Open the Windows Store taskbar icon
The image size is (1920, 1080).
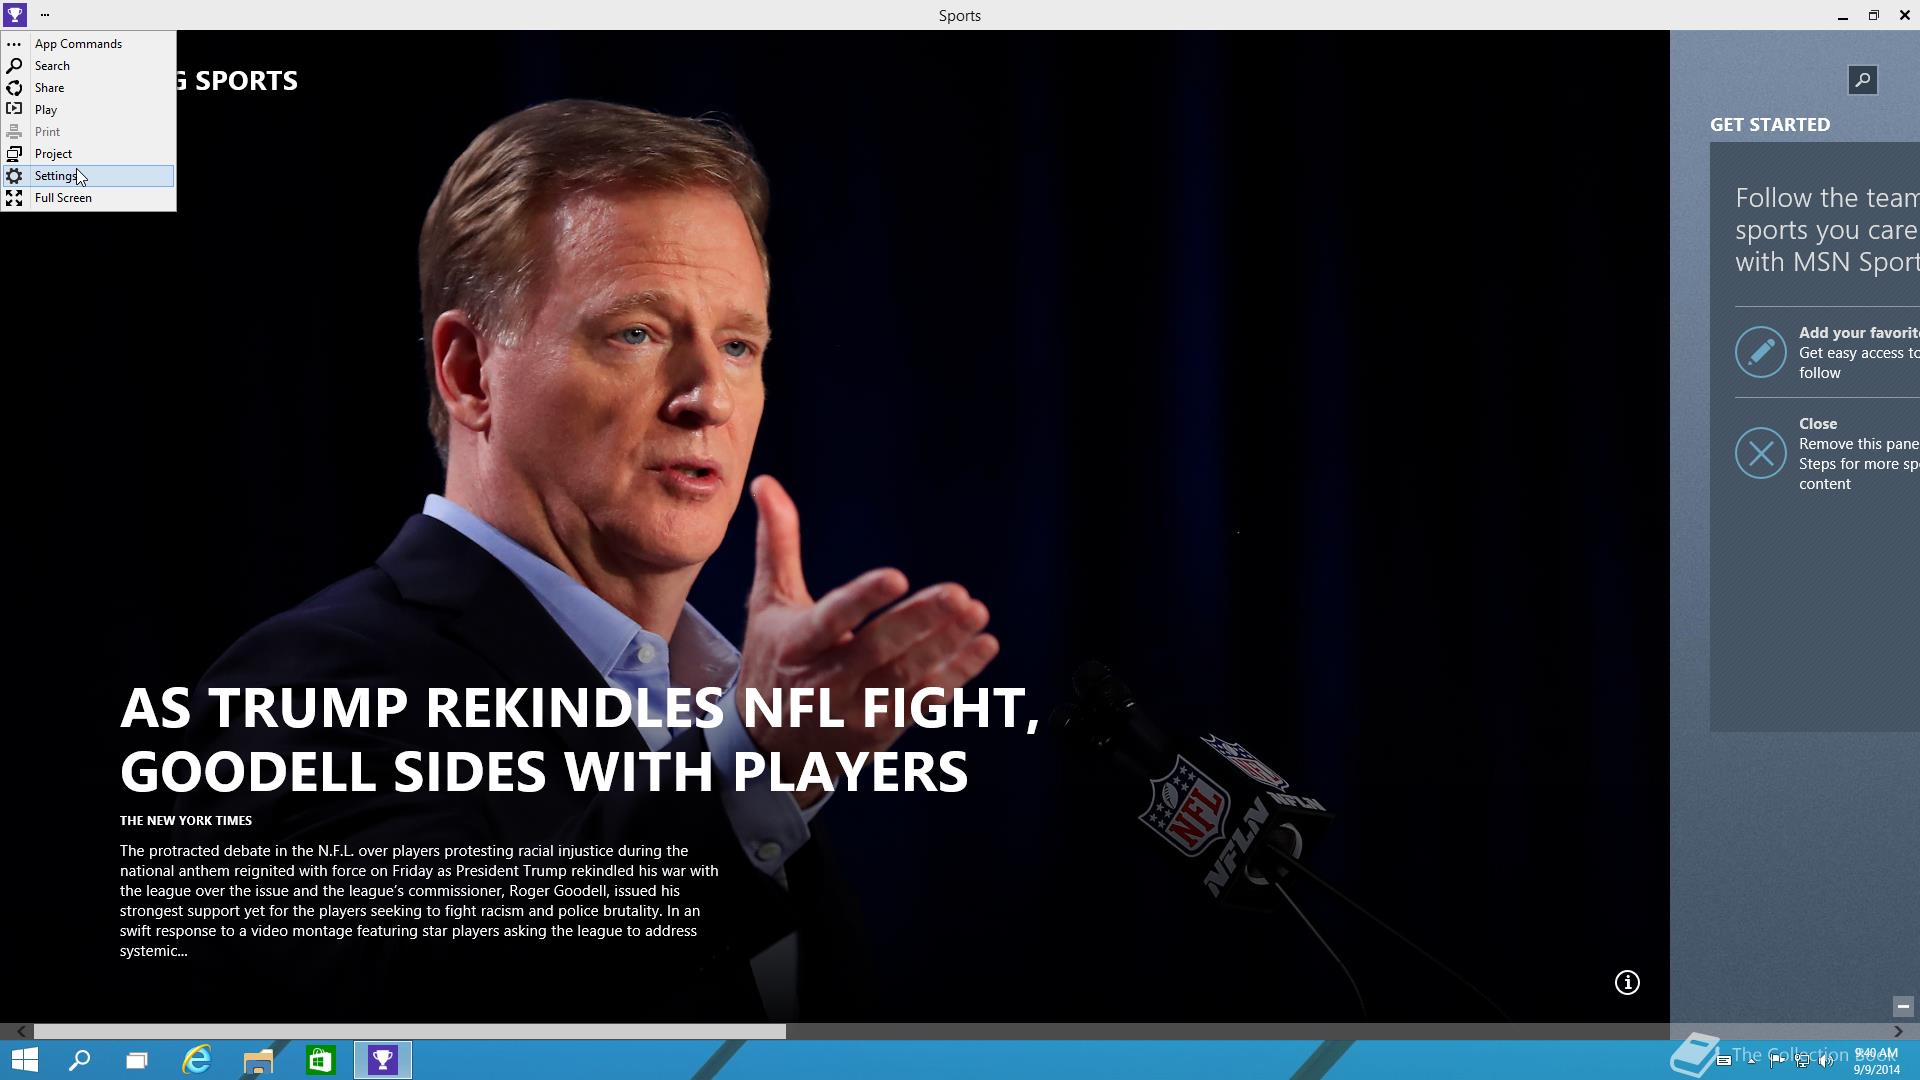[x=320, y=1060]
